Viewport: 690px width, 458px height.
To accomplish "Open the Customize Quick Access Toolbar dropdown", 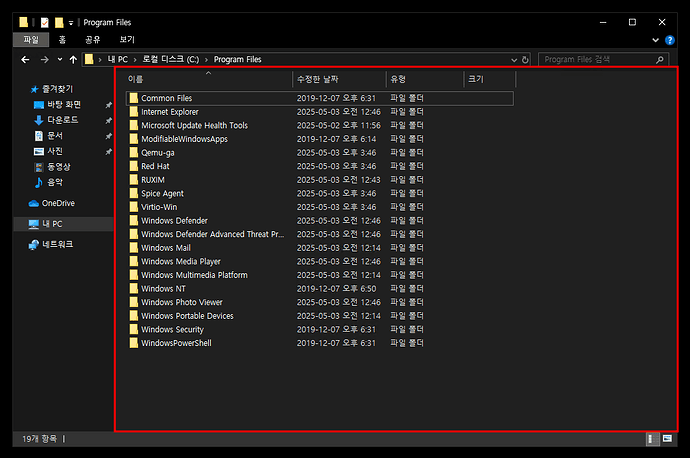I will 71,23.
